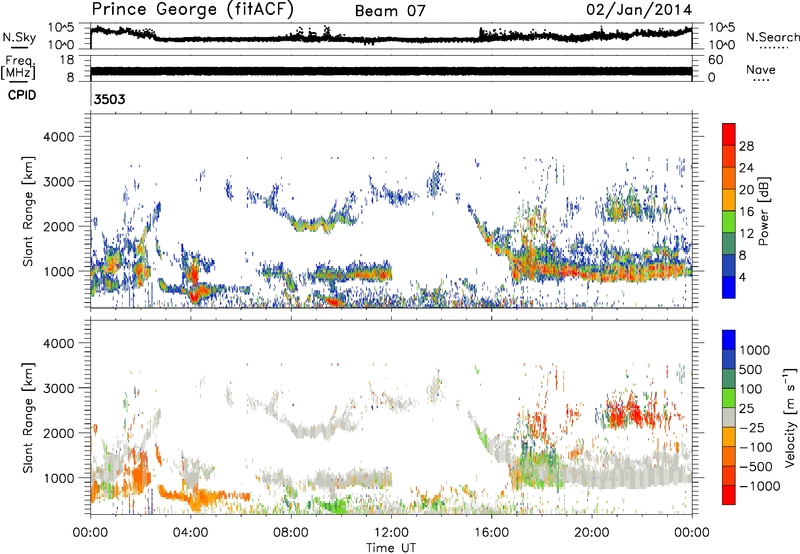Click the "60" Nave axis tick
800x554 pixels.
click(x=715, y=60)
